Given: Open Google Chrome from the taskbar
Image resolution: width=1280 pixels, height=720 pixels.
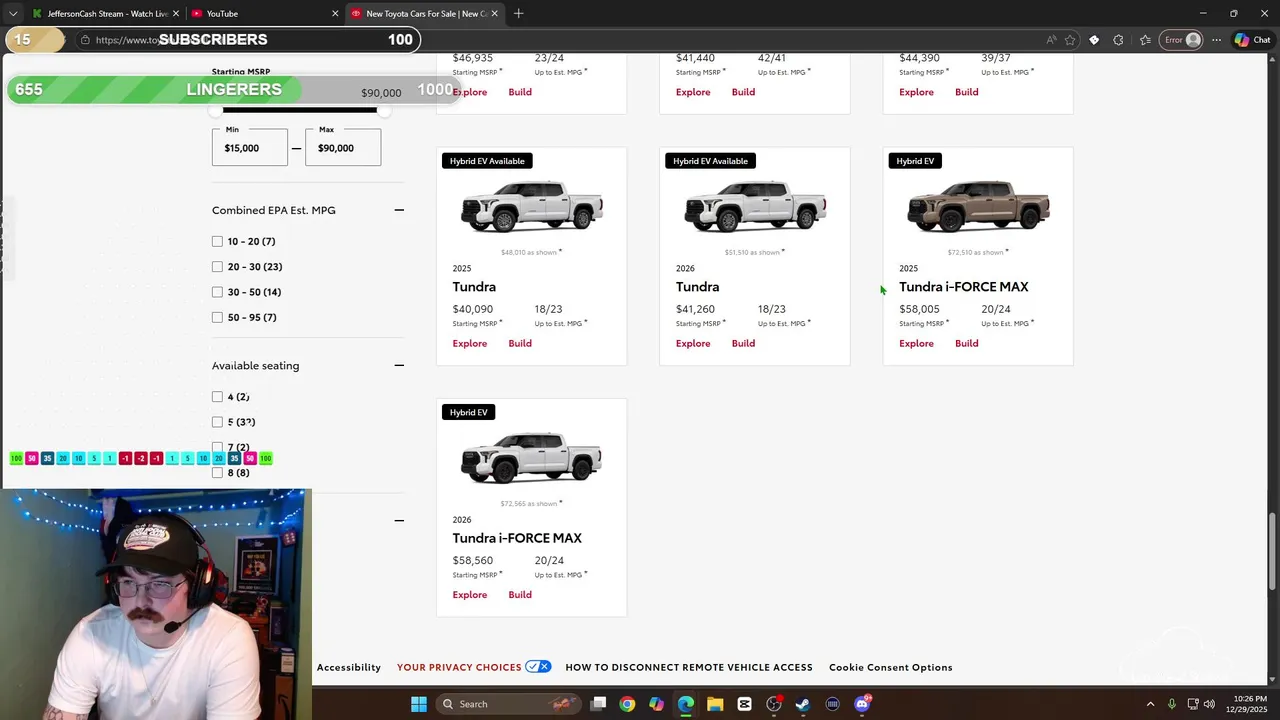Looking at the screenshot, I should tap(627, 704).
